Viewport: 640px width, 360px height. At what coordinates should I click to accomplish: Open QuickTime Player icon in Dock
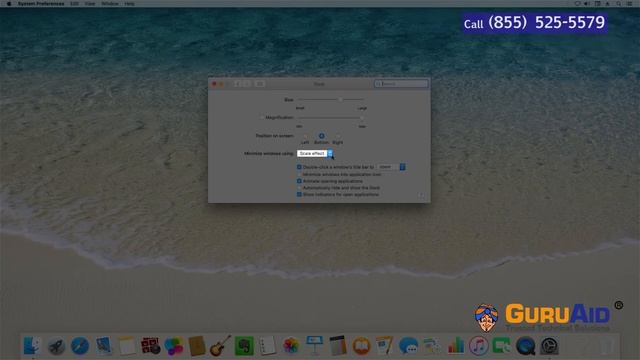[x=525, y=346]
